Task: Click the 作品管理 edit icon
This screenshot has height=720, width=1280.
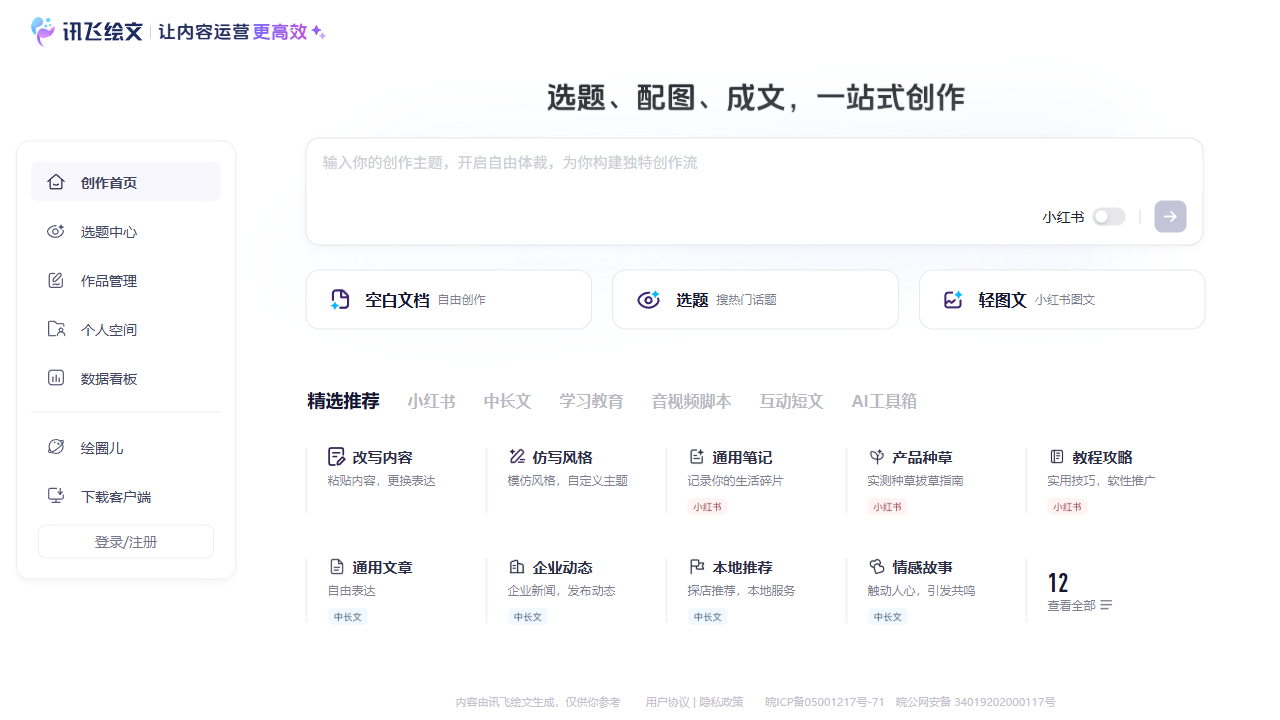Action: click(x=56, y=281)
